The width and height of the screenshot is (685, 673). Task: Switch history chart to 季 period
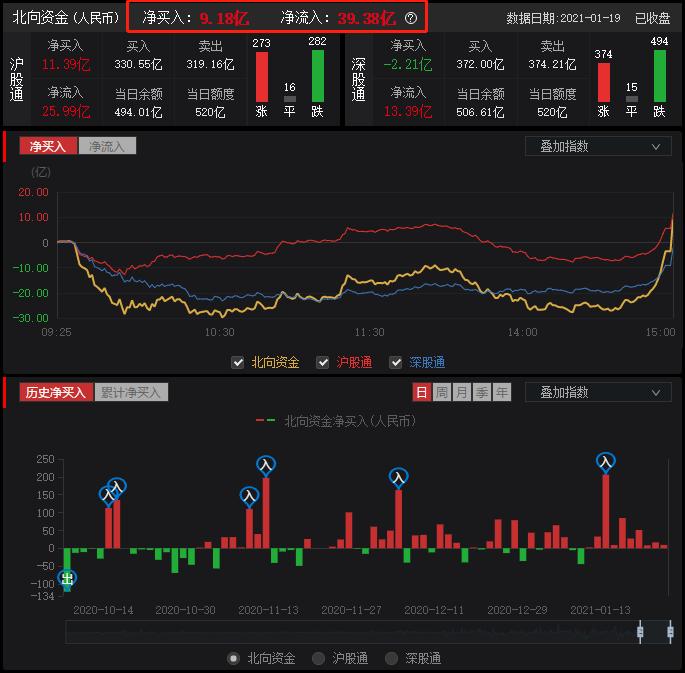tap(482, 392)
